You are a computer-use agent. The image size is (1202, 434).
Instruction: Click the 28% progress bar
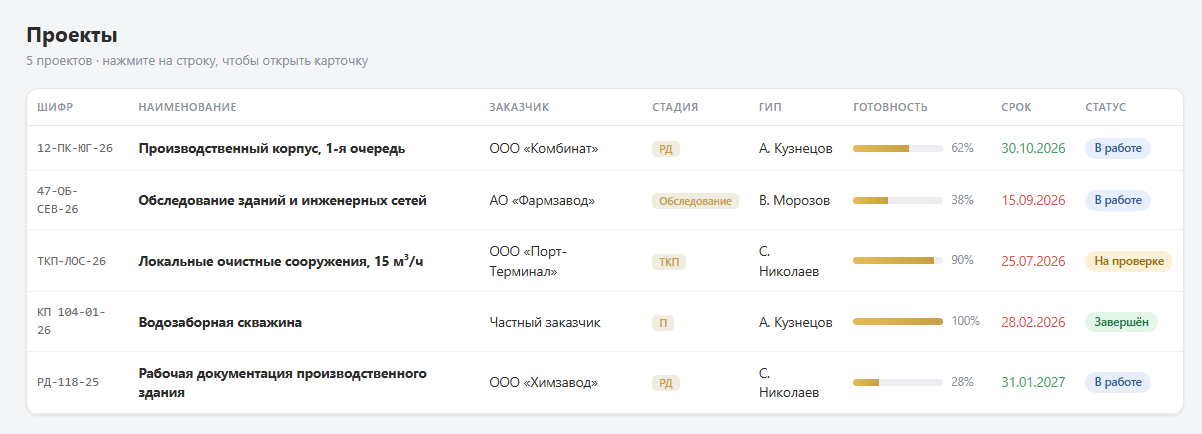coord(897,382)
